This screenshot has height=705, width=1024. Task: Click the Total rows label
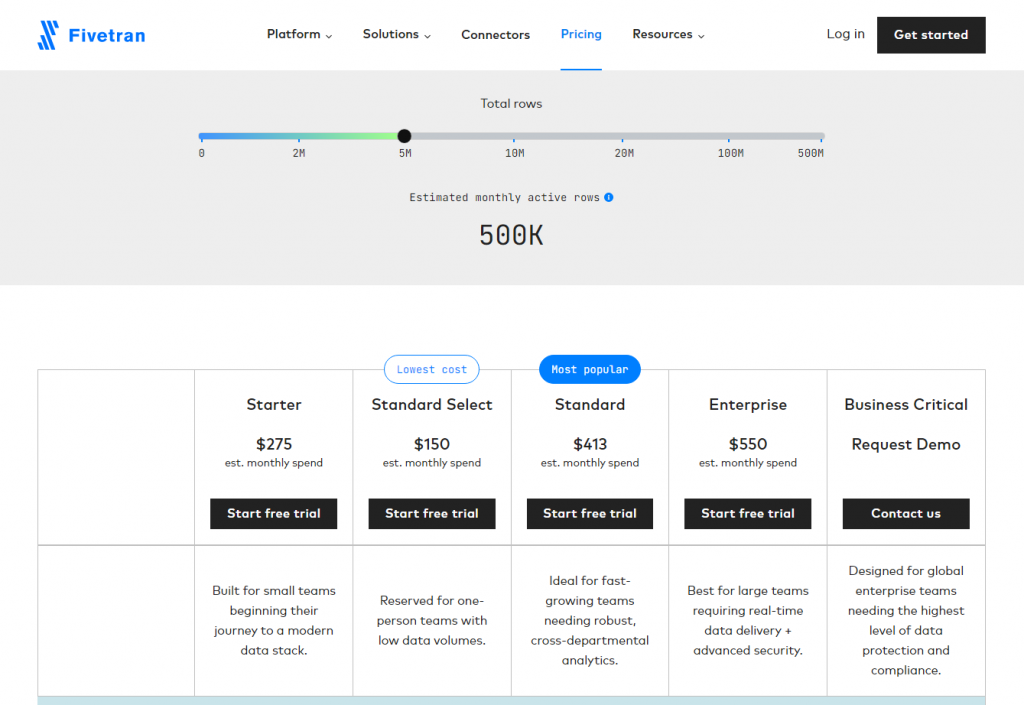click(511, 104)
